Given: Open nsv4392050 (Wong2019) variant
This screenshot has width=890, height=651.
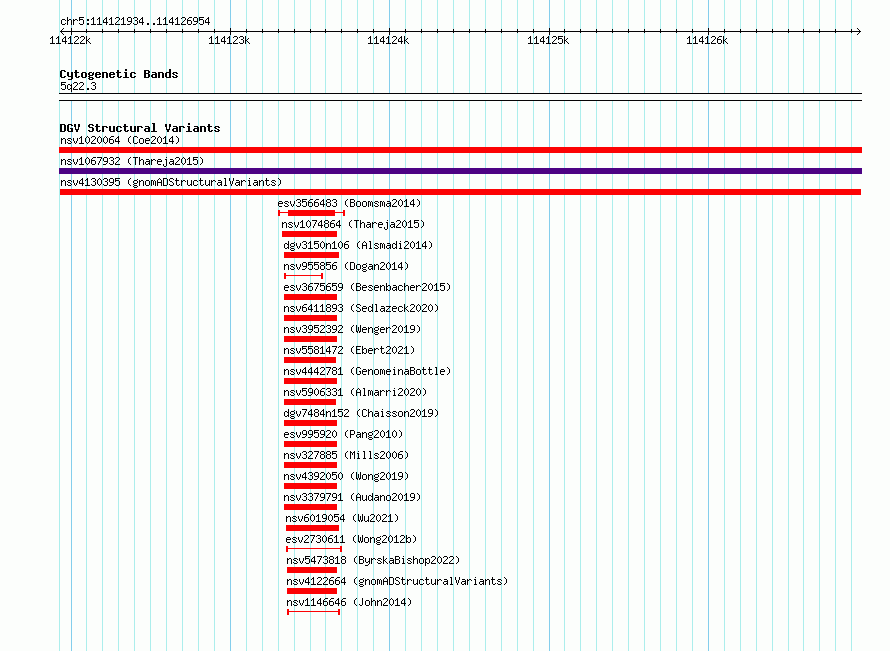Looking at the screenshot, I should click(x=346, y=476).
